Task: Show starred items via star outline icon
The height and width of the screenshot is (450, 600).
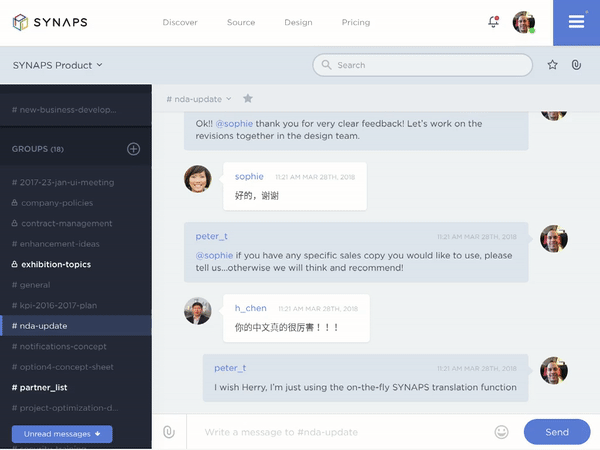Action: pyautogui.click(x=552, y=65)
